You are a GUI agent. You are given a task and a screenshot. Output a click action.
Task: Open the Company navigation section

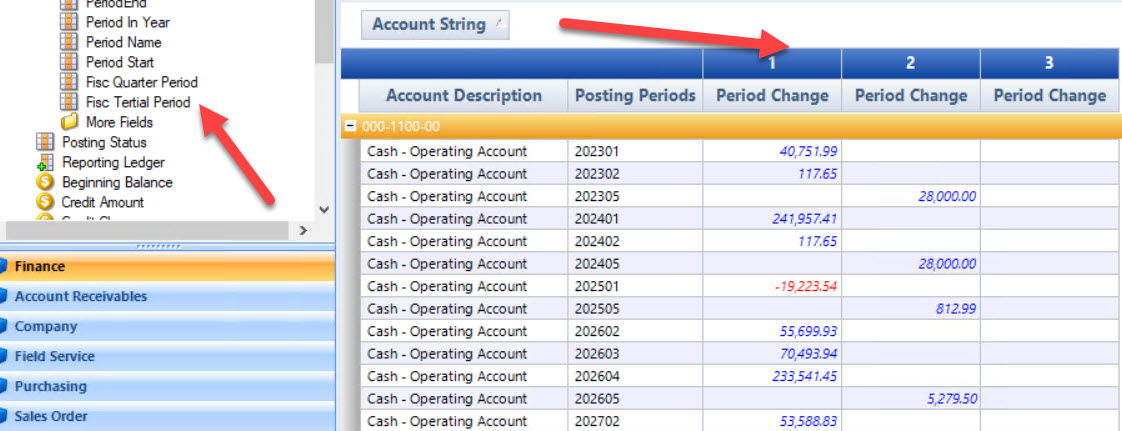coord(167,326)
